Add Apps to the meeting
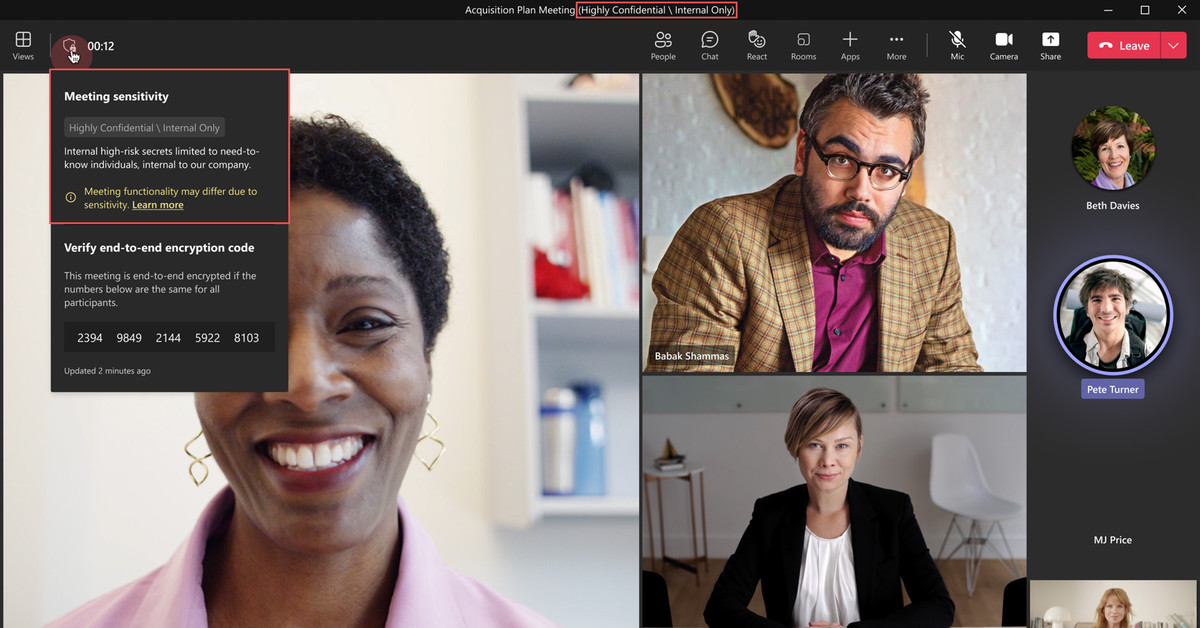Viewport: 1200px width, 628px height. click(x=850, y=45)
